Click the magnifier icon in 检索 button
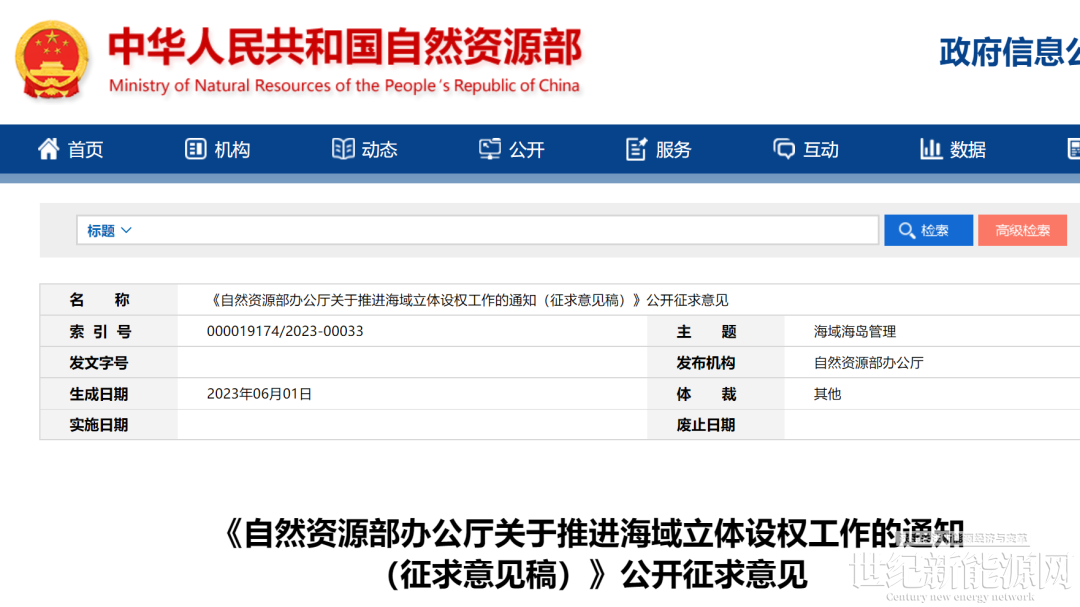 [x=907, y=230]
